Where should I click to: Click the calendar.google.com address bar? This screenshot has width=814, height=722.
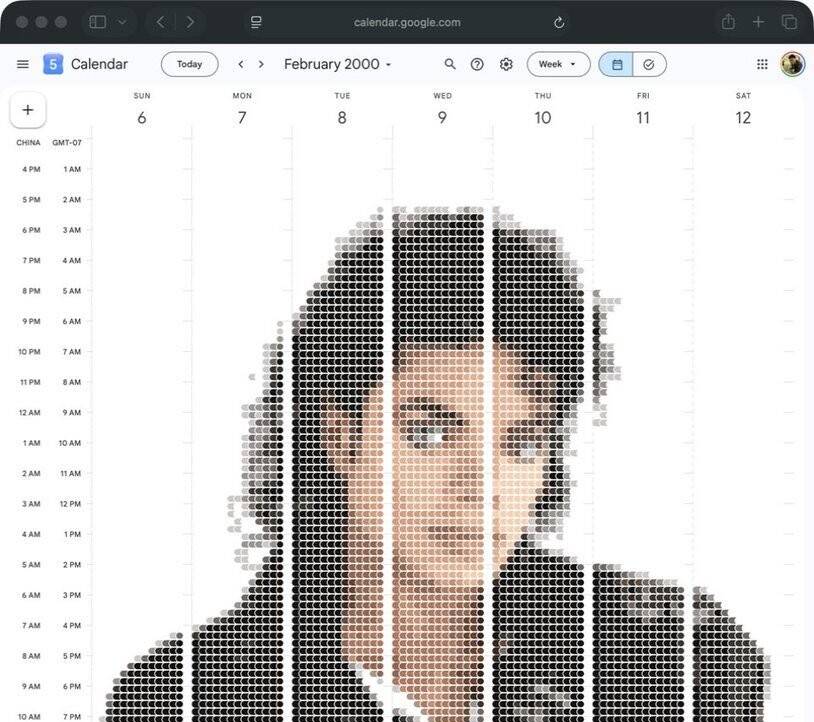[407, 22]
